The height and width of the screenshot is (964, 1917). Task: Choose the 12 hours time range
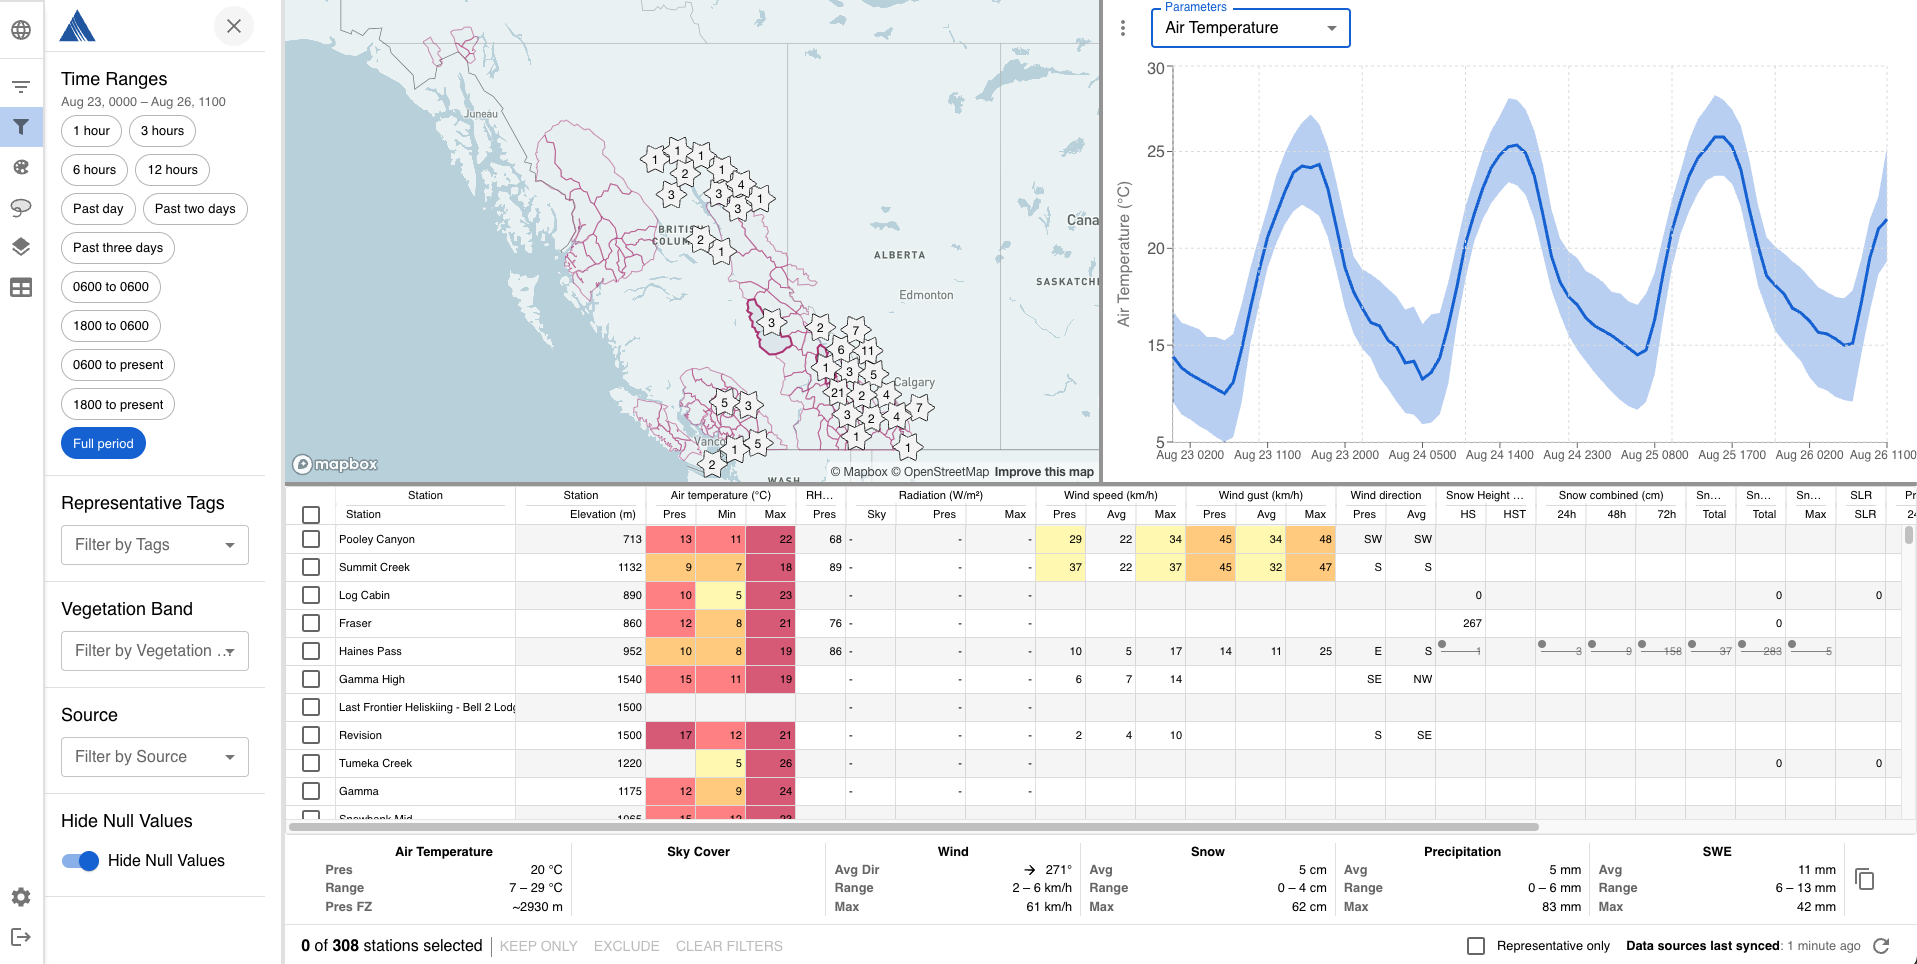click(x=172, y=170)
